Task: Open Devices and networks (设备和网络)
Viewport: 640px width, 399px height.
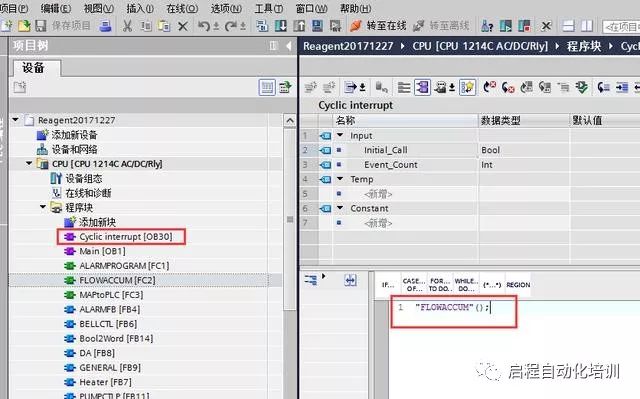Action: pos(74,149)
